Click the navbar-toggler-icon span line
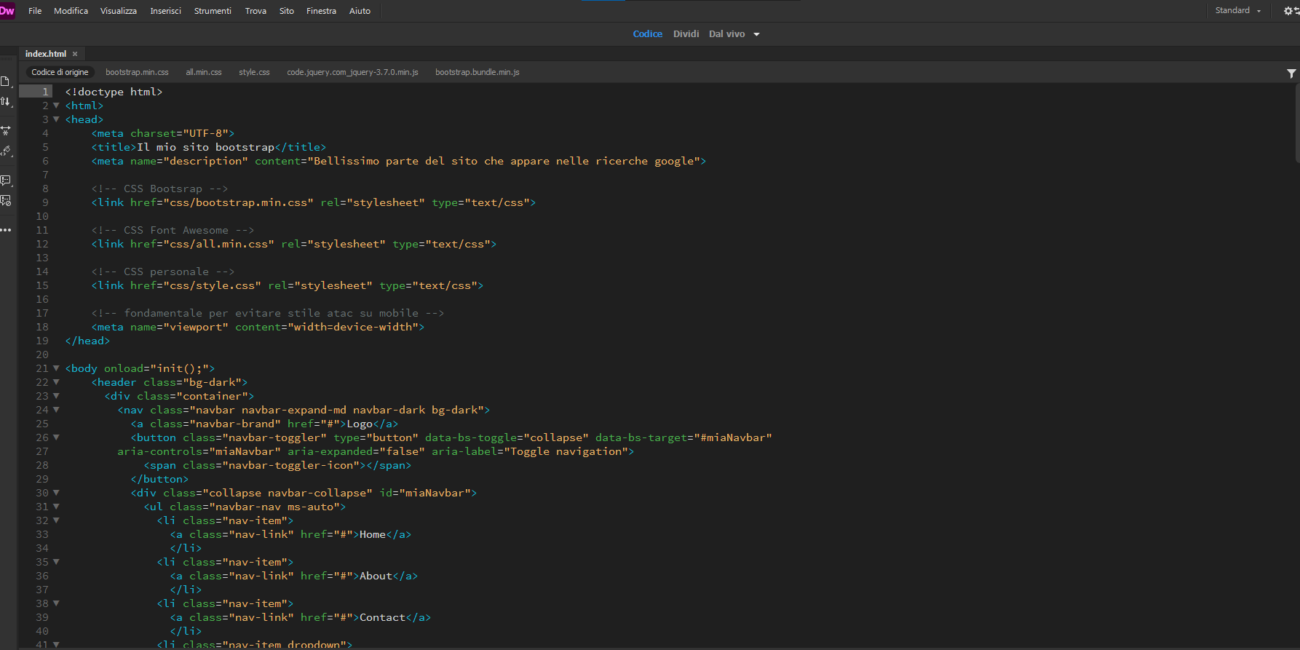 pos(277,466)
